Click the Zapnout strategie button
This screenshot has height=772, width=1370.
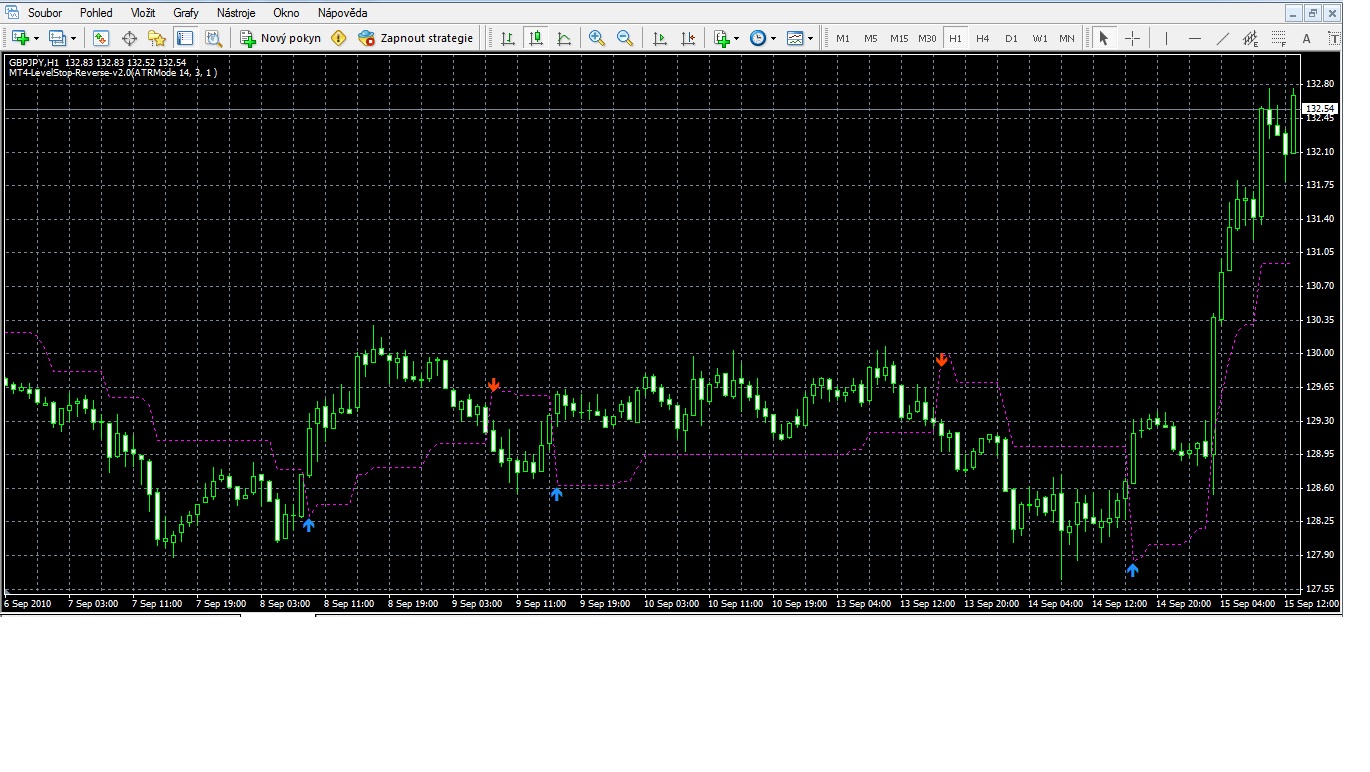(416, 38)
